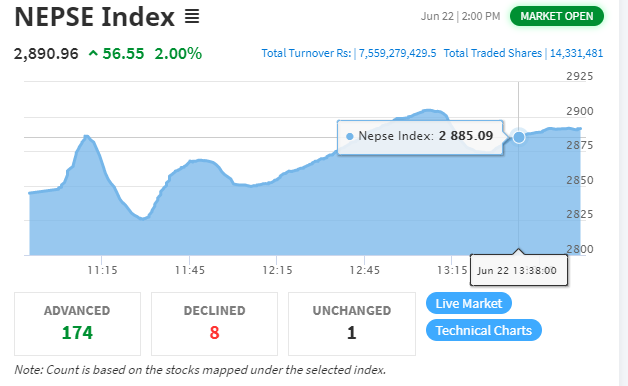The width and height of the screenshot is (628, 386).
Task: Open the index list menu icon
Action: [192, 16]
